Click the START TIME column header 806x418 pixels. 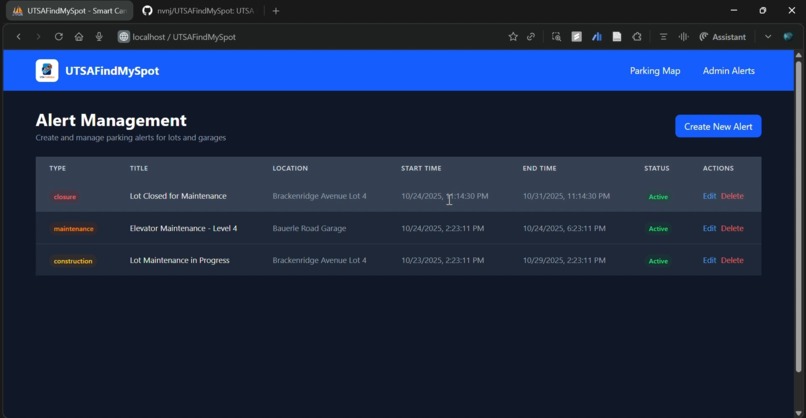click(x=421, y=168)
